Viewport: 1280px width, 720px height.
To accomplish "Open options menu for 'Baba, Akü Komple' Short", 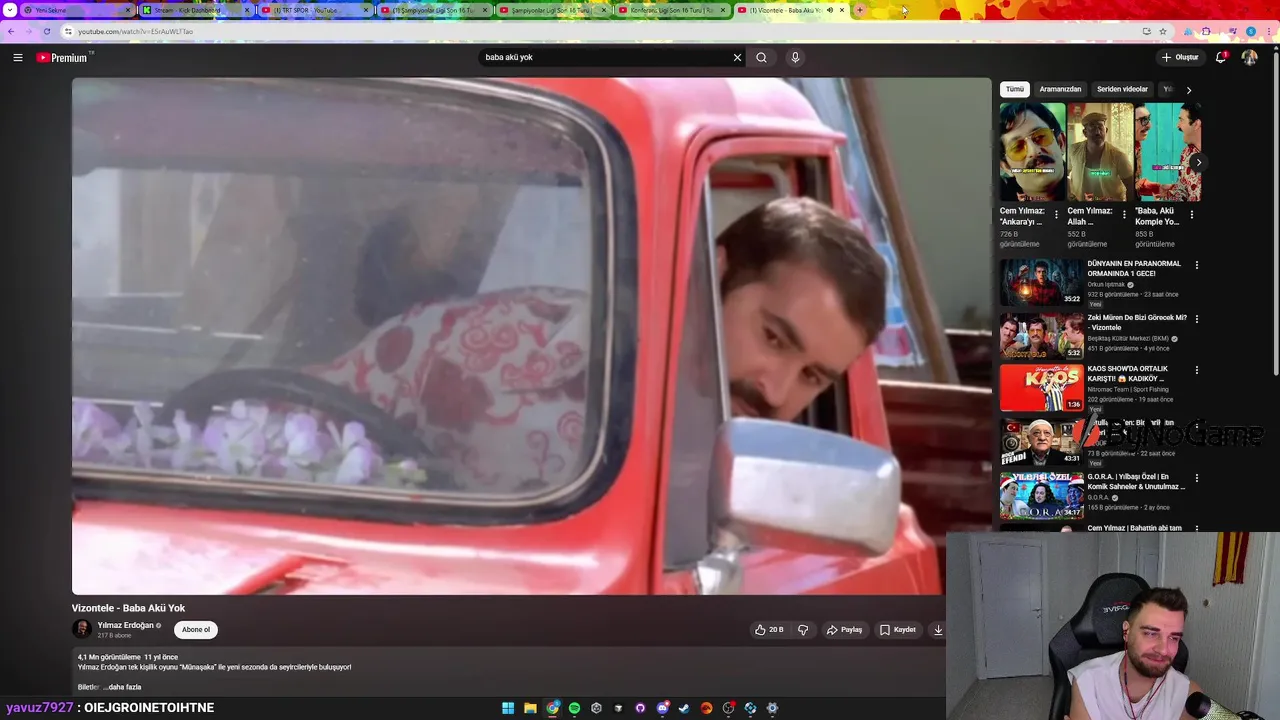I will [x=1191, y=214].
